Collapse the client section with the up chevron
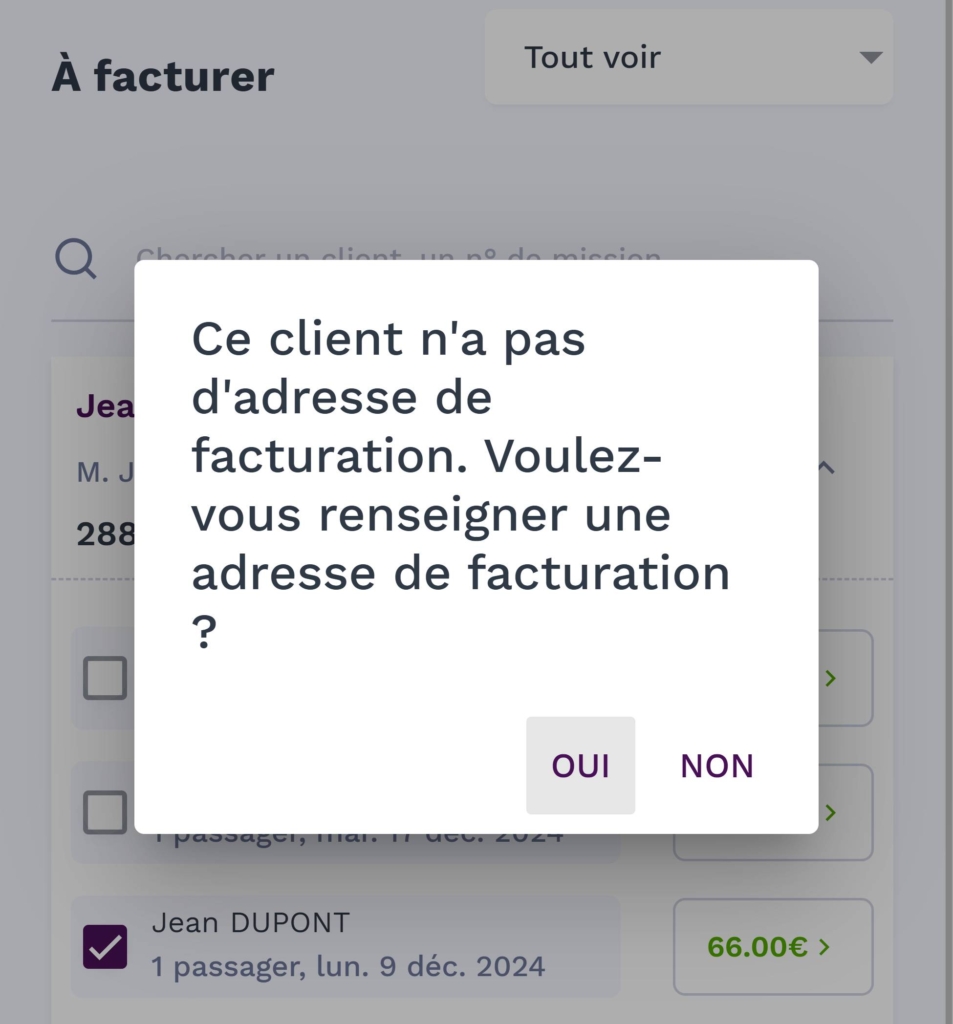Image resolution: width=953 pixels, height=1024 pixels. point(826,467)
